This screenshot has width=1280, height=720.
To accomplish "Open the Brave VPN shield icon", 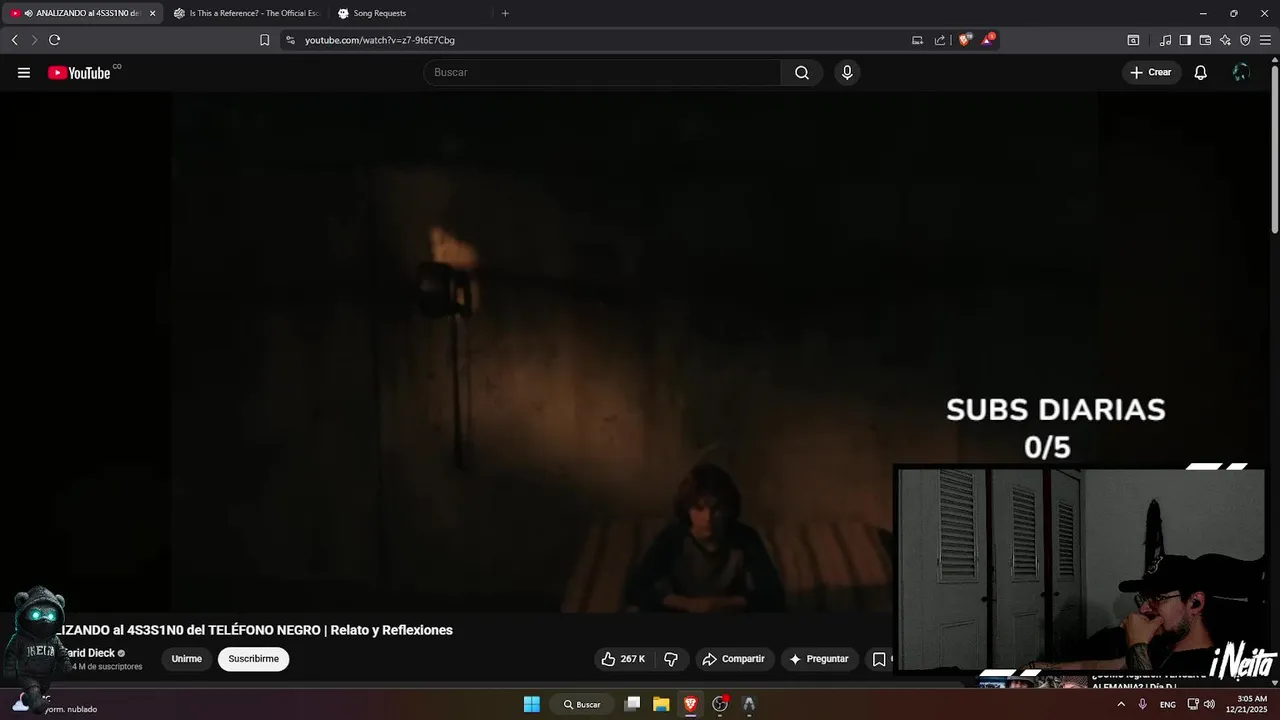I will point(1245,40).
